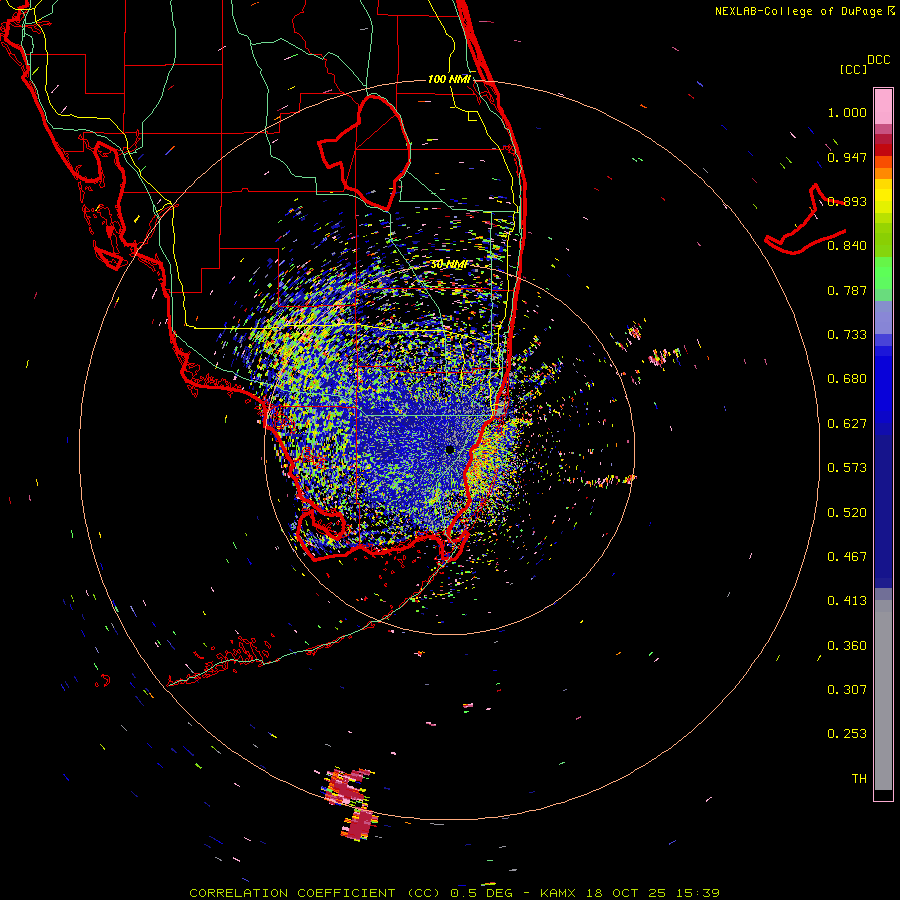Click the 0.360 color scale label
The image size is (900, 900).
click(x=847, y=646)
